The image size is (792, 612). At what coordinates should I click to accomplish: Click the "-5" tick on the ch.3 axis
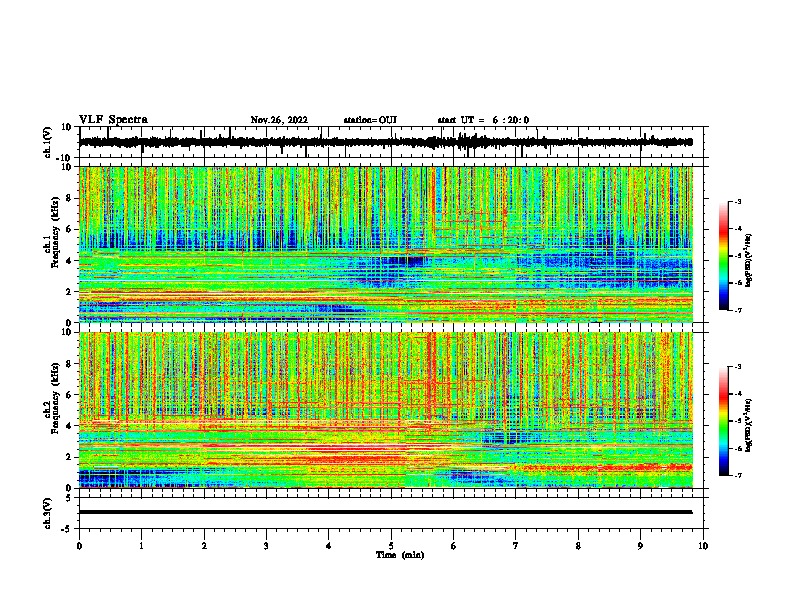click(68, 529)
